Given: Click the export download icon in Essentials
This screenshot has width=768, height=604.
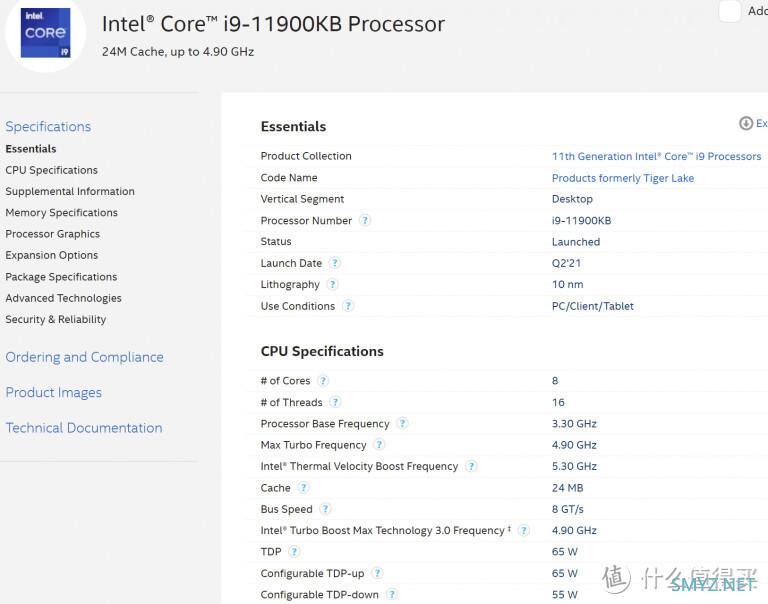Looking at the screenshot, I should click(x=746, y=123).
